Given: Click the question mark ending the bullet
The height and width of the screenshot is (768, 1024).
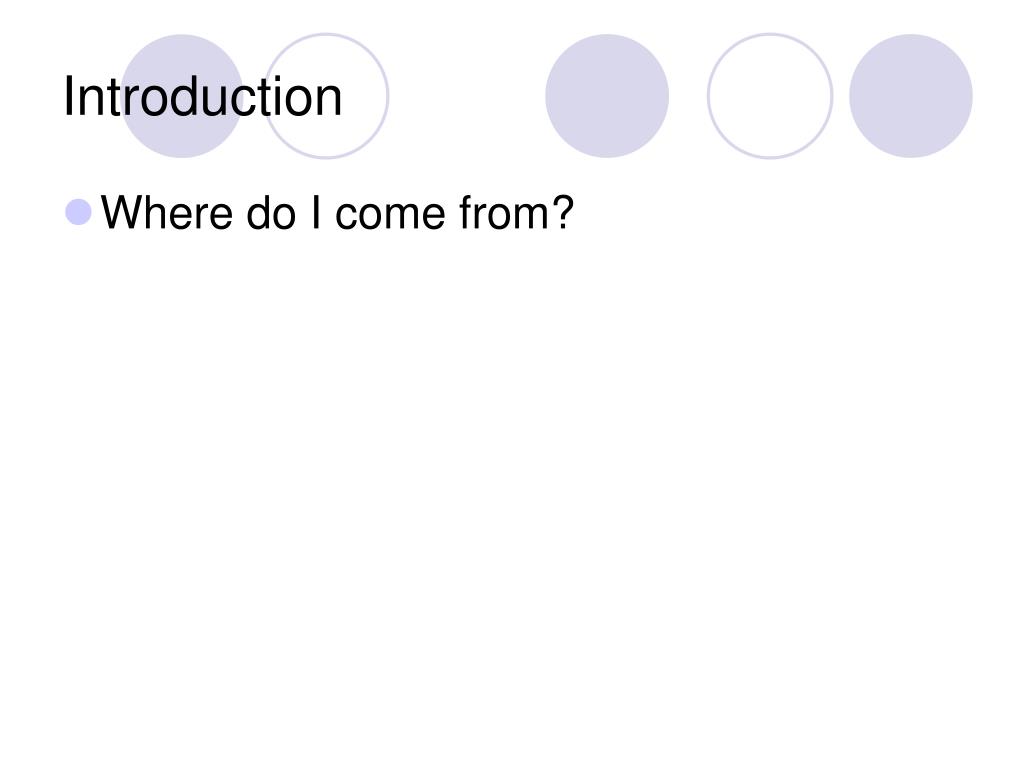Looking at the screenshot, I should (562, 212).
